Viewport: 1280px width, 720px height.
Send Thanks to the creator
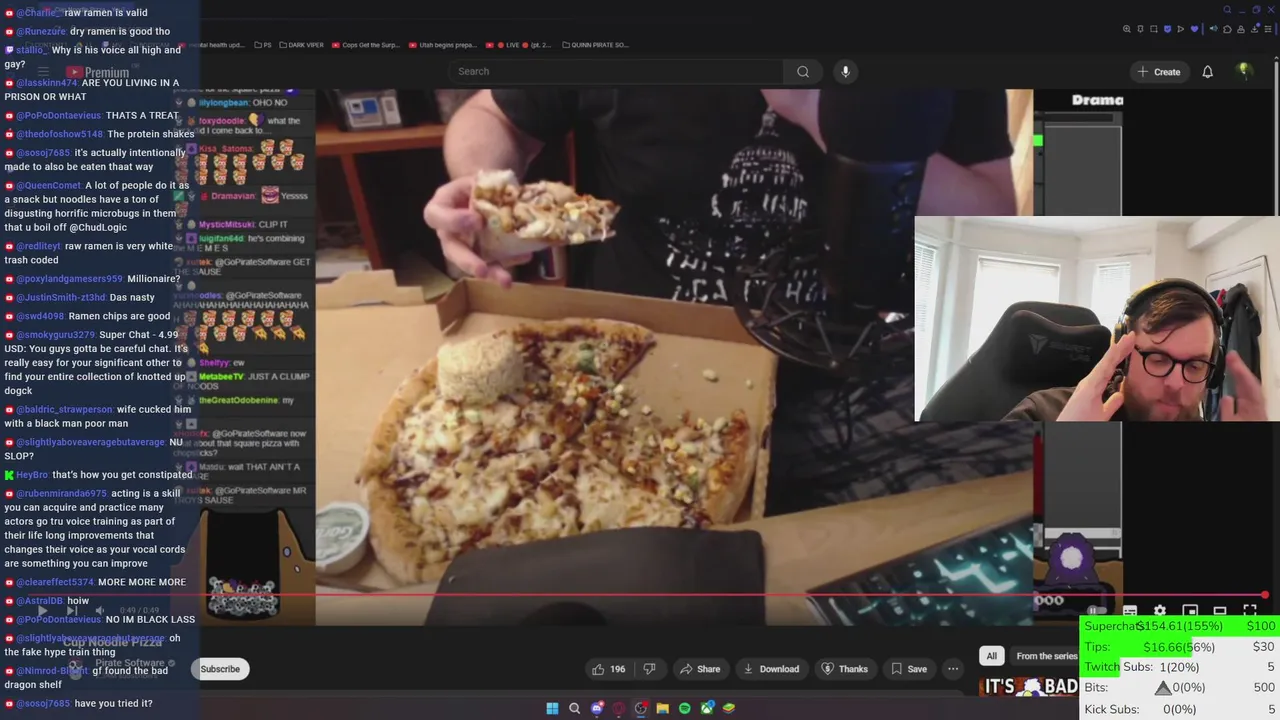[x=845, y=669]
